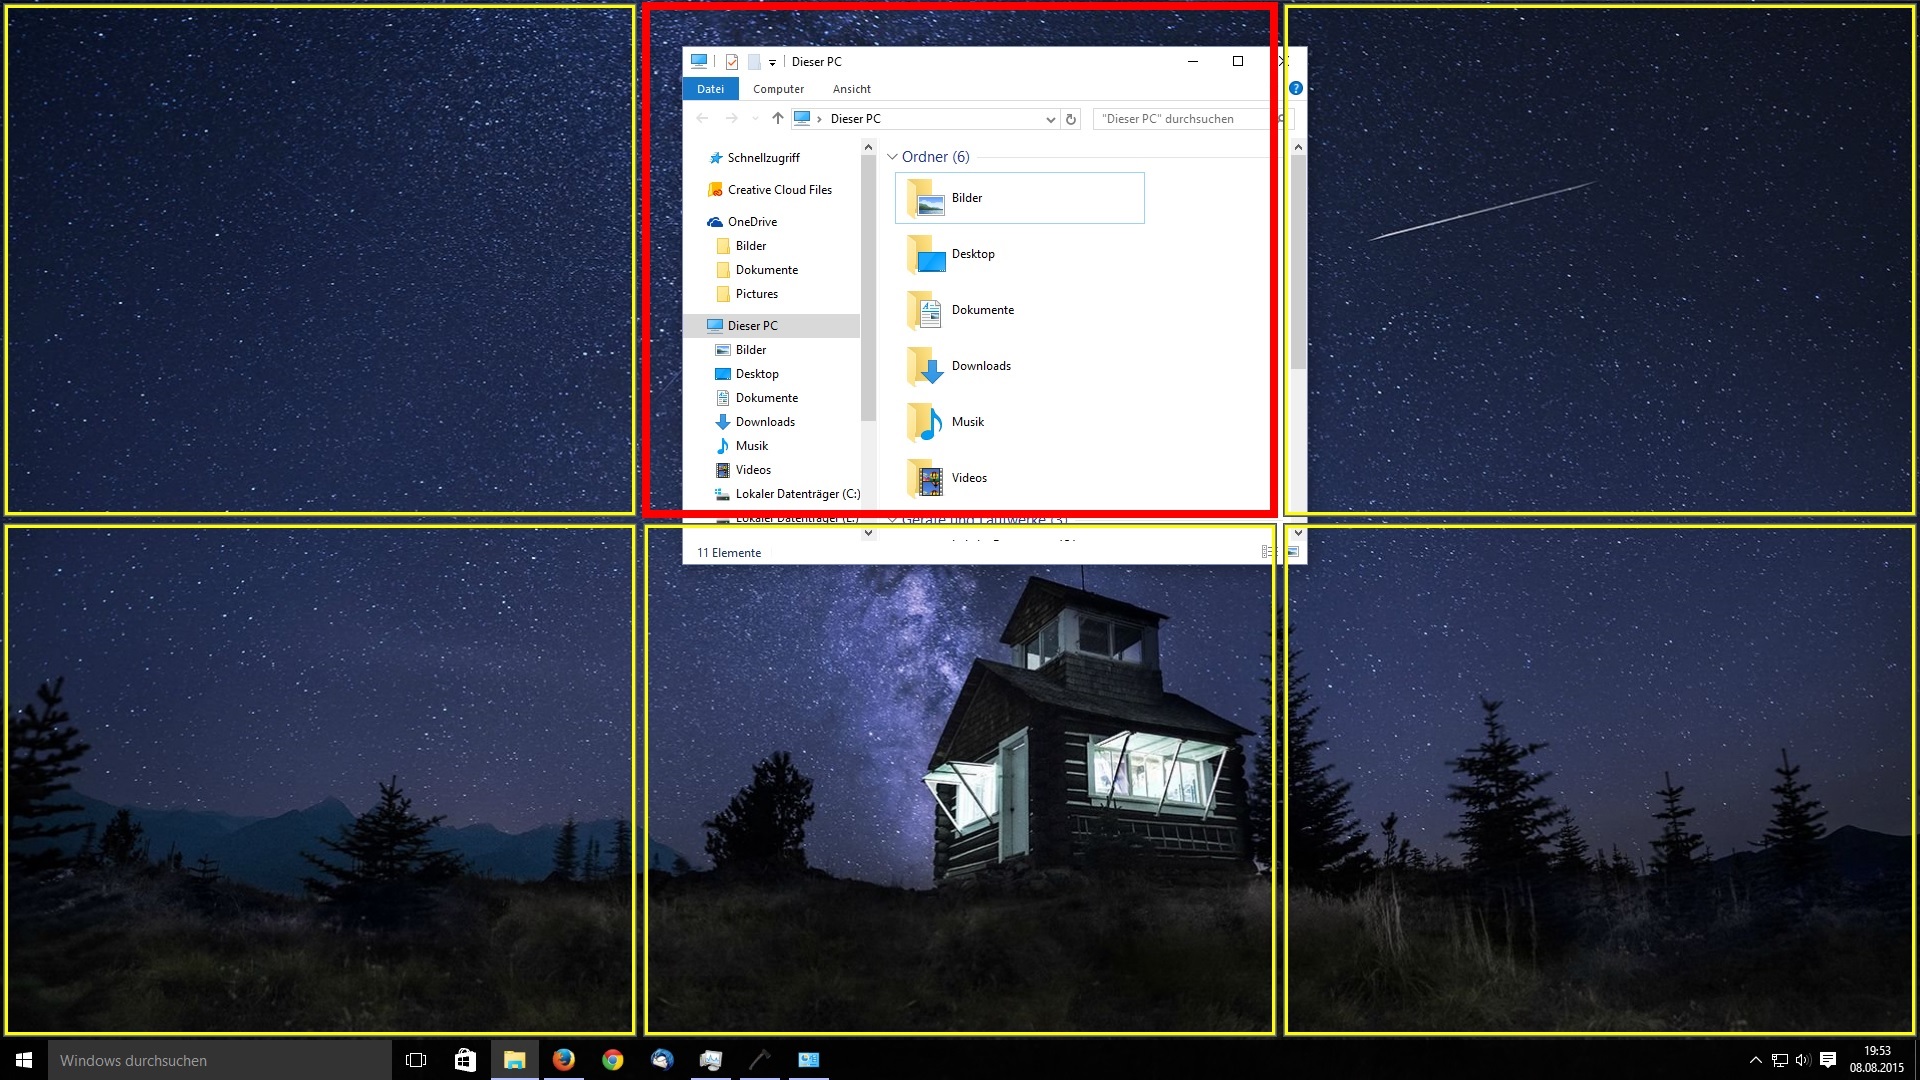Switch to large icons view in status bar
This screenshot has height=1080, width=1920.
click(x=1293, y=552)
